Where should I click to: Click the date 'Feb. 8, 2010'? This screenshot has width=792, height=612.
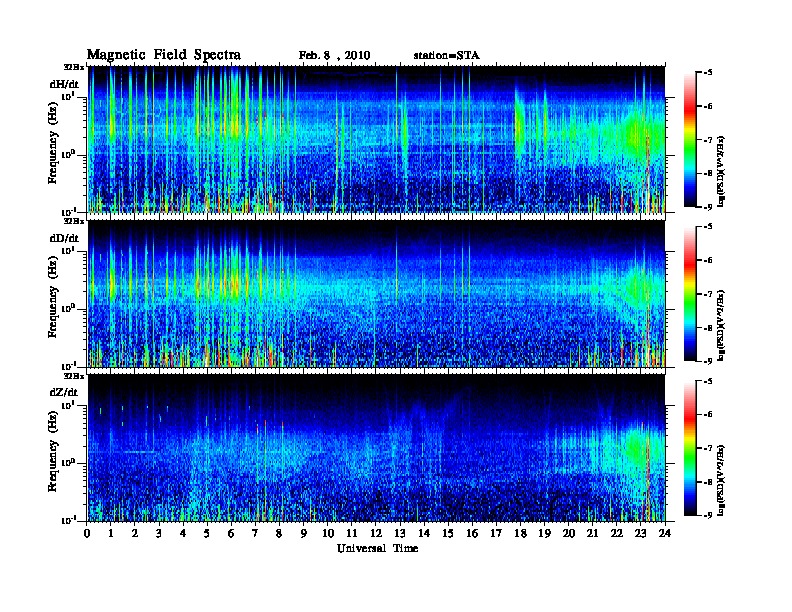pyautogui.click(x=334, y=56)
